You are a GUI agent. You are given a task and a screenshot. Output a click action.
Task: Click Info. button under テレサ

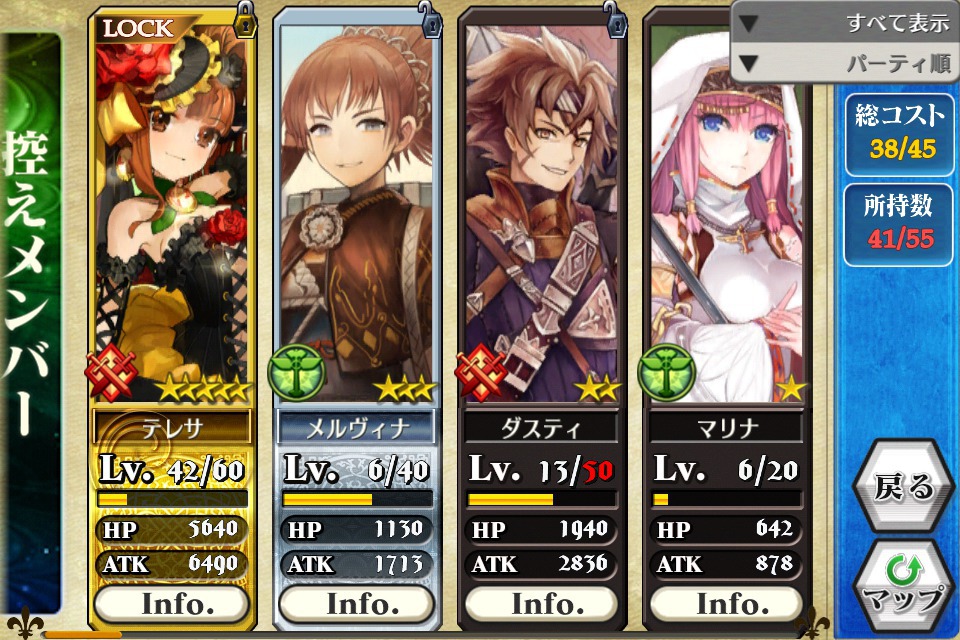pos(172,604)
